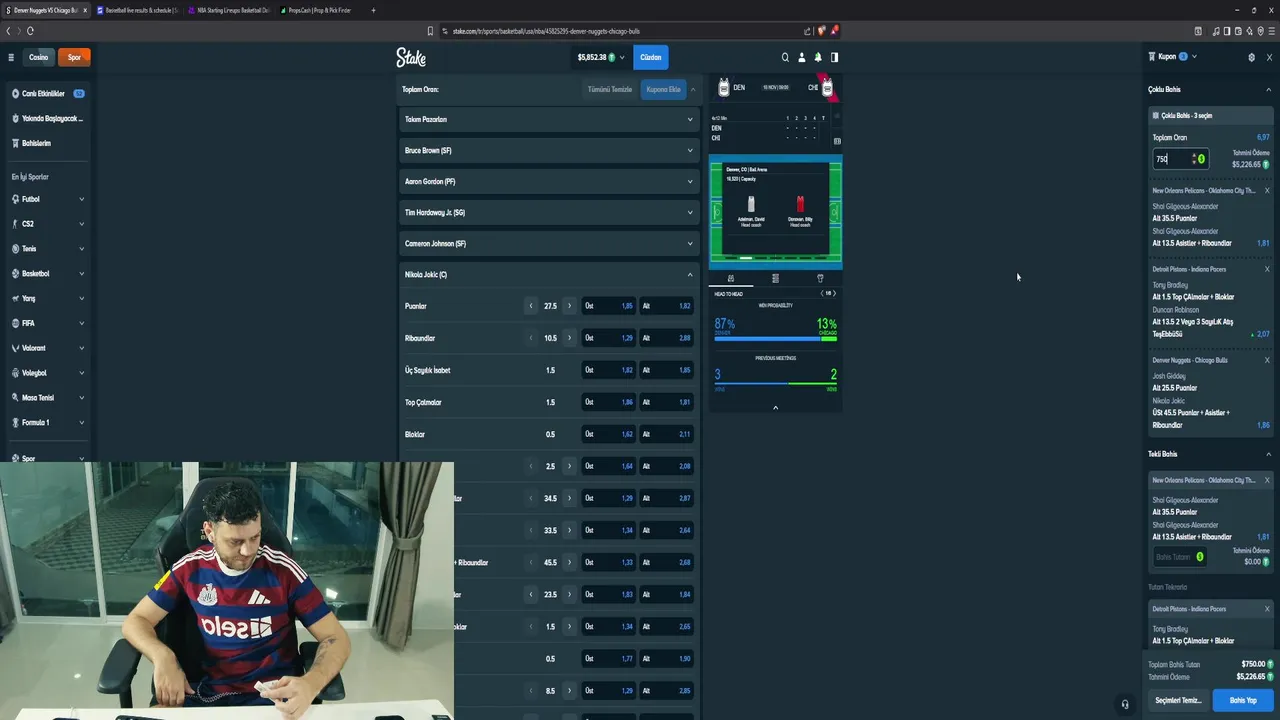Expand Basketbol in sidebar
1280x720 pixels.
[47, 273]
